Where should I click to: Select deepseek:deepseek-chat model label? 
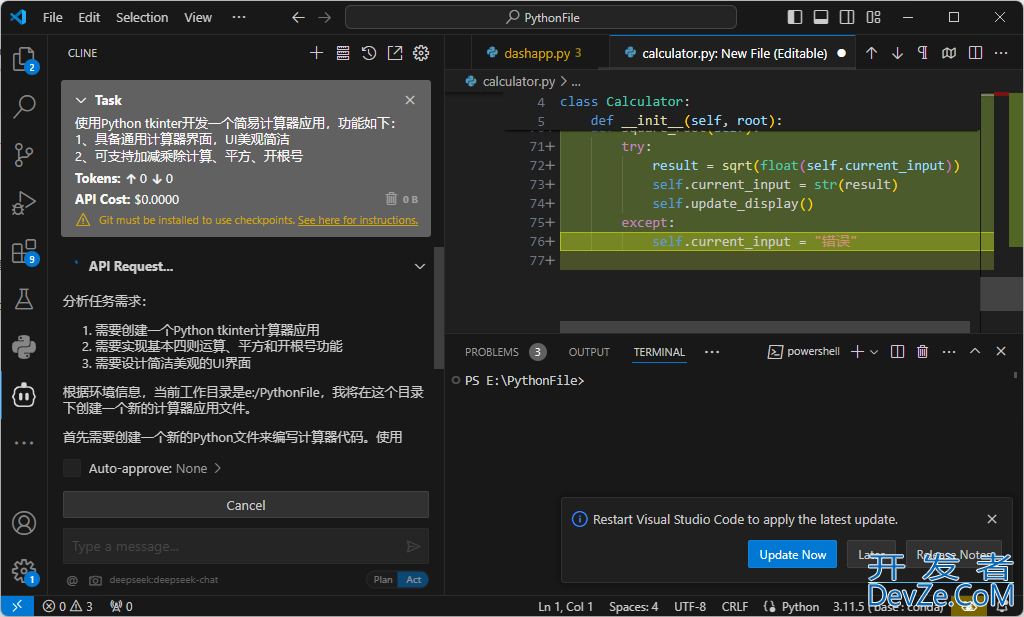coord(163,580)
